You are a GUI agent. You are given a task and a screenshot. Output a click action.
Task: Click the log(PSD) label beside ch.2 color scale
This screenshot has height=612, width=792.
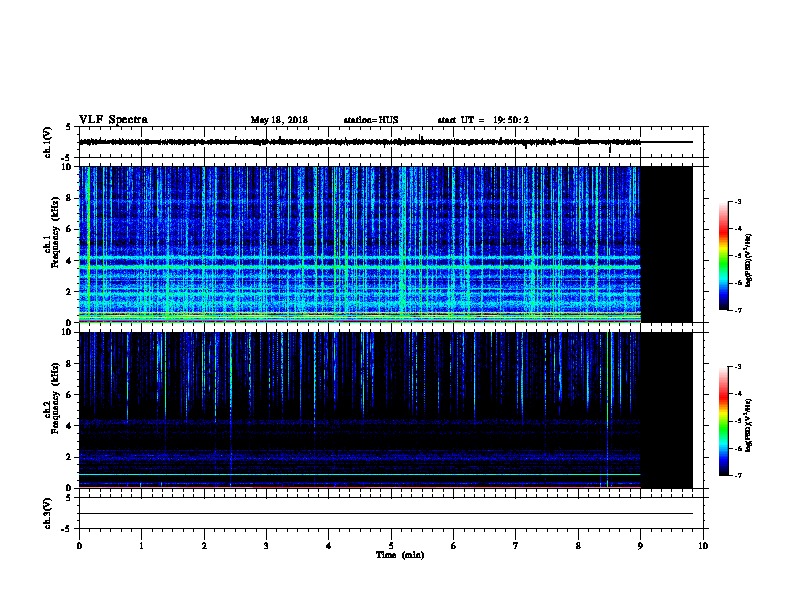(x=749, y=425)
